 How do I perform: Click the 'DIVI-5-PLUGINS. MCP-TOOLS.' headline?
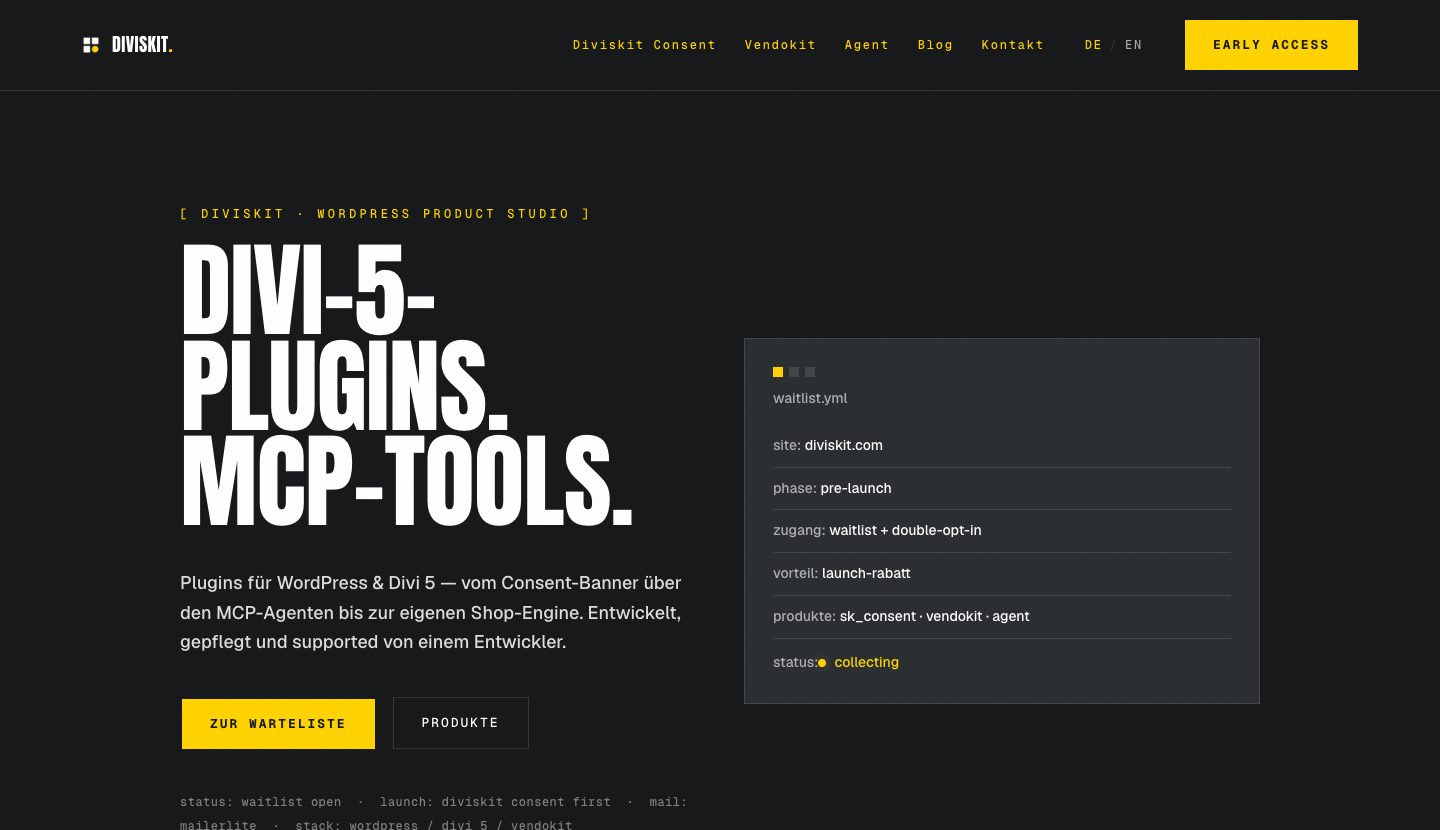(407, 386)
